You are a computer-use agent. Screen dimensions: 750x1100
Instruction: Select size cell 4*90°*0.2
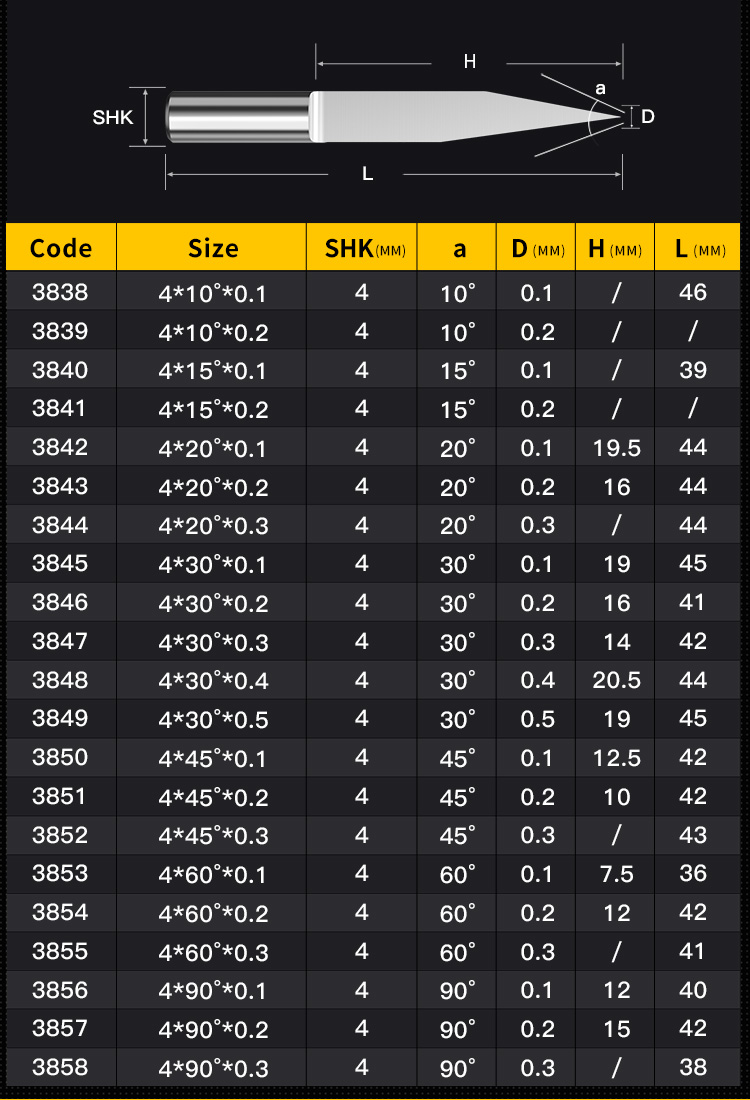point(212,1029)
